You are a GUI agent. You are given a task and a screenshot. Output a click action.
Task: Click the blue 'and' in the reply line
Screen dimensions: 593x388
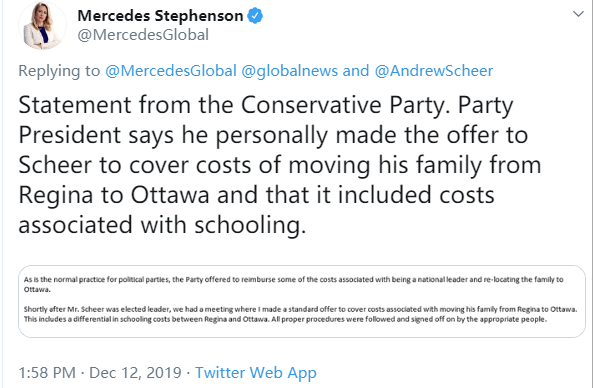tap(356, 71)
